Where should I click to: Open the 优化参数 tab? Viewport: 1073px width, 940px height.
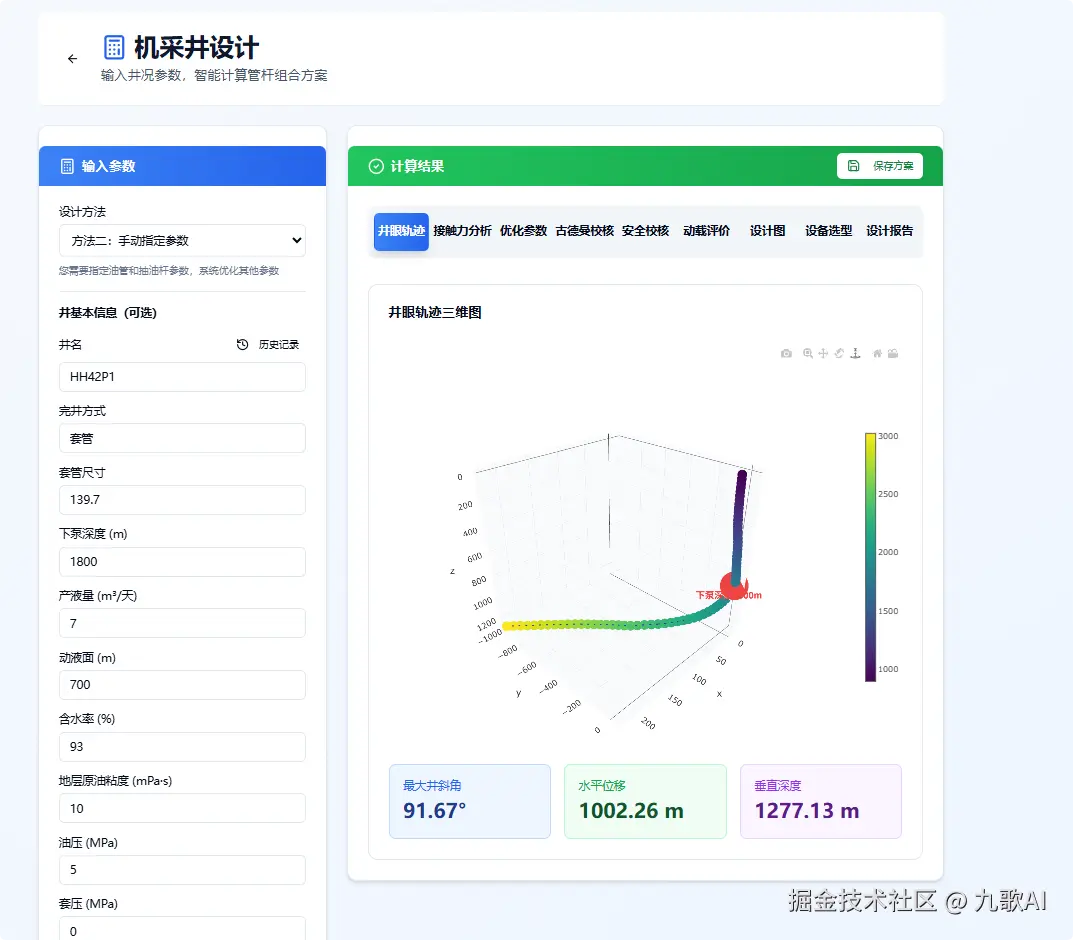coord(523,231)
